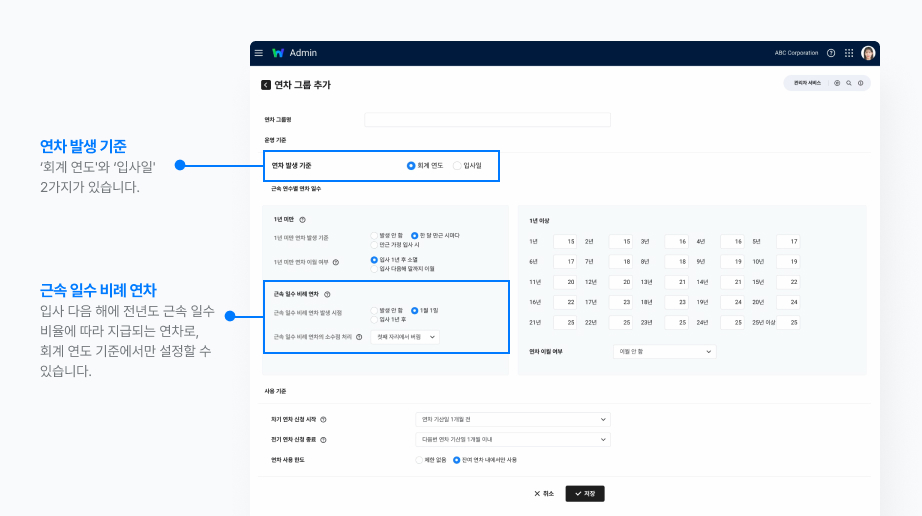922x516 pixels.
Task: Click the 저장 save button
Action: click(585, 493)
